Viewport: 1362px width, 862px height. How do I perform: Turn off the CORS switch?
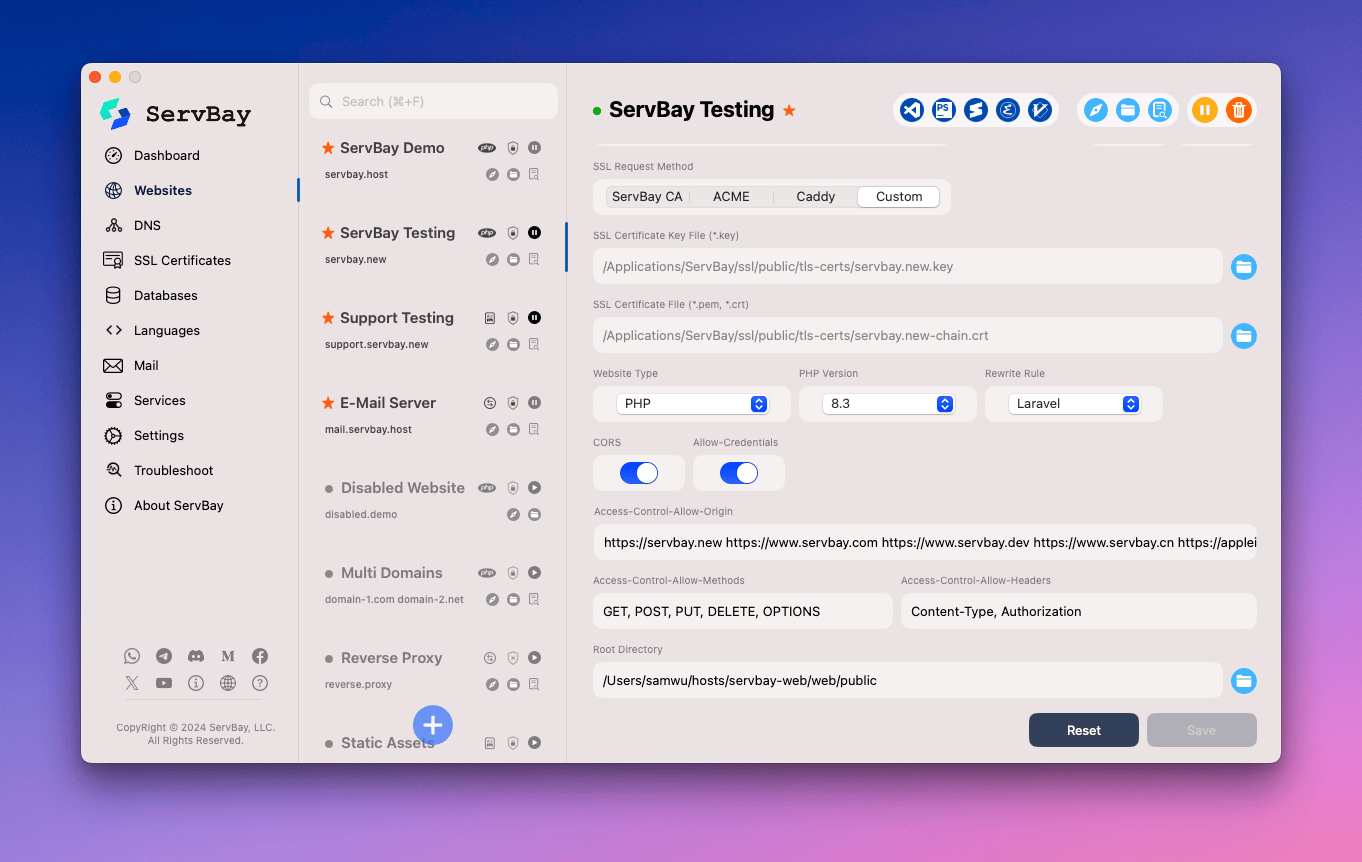click(x=638, y=473)
